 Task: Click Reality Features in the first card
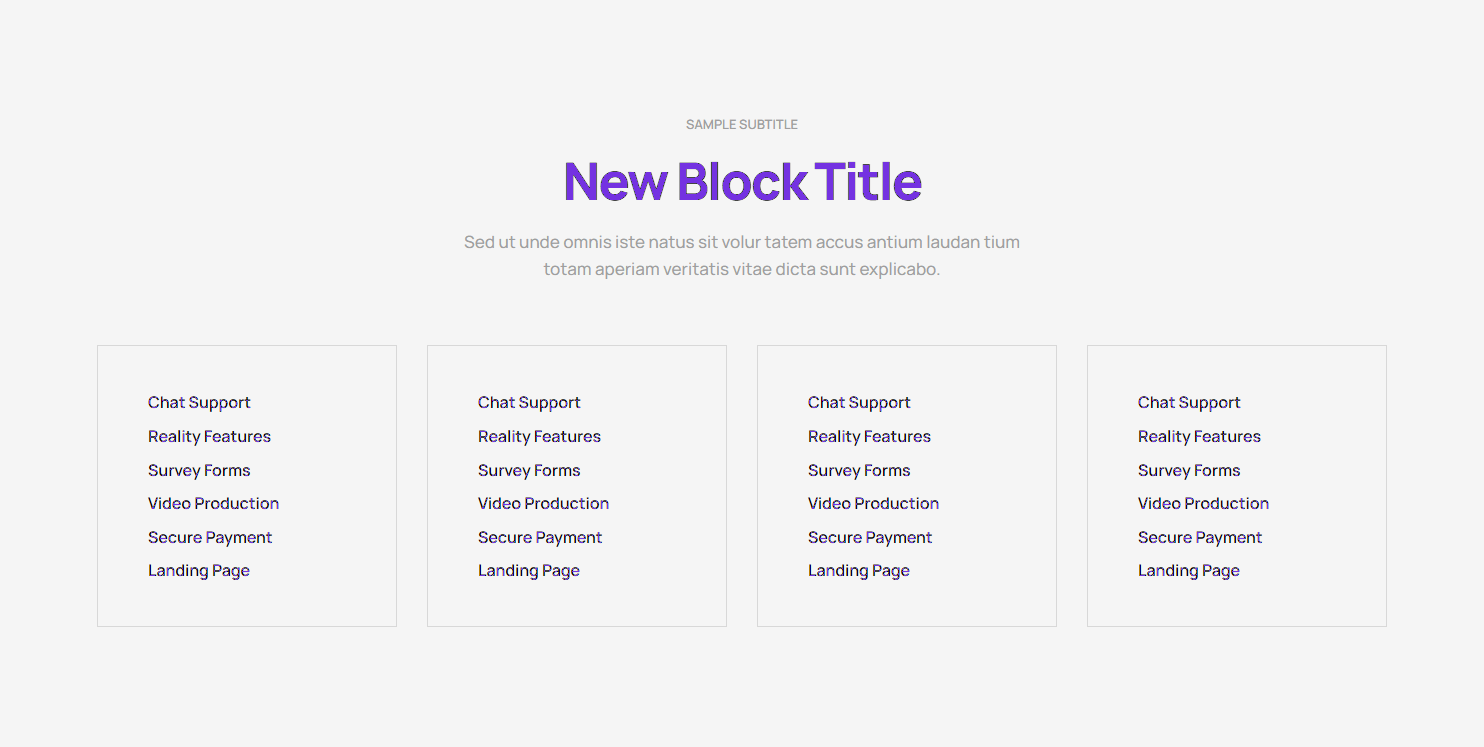coord(209,437)
